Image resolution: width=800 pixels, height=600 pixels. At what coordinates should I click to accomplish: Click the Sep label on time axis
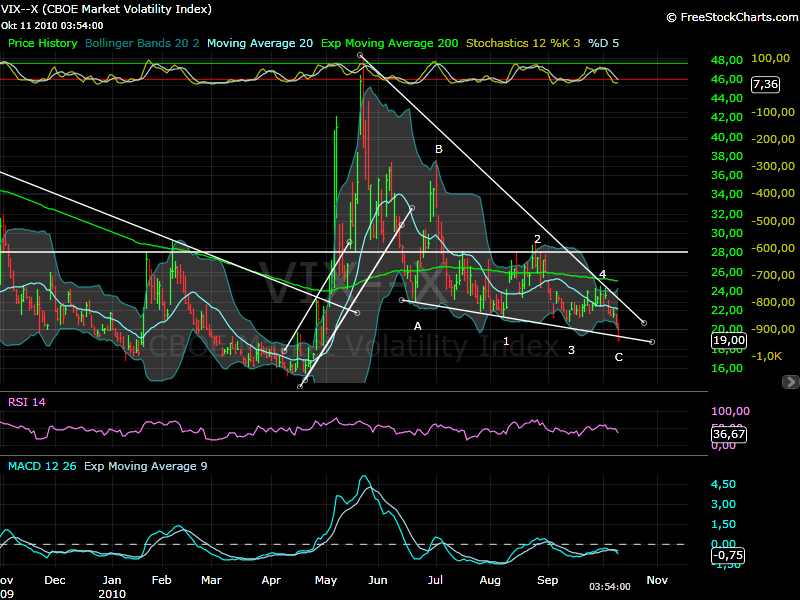547,580
